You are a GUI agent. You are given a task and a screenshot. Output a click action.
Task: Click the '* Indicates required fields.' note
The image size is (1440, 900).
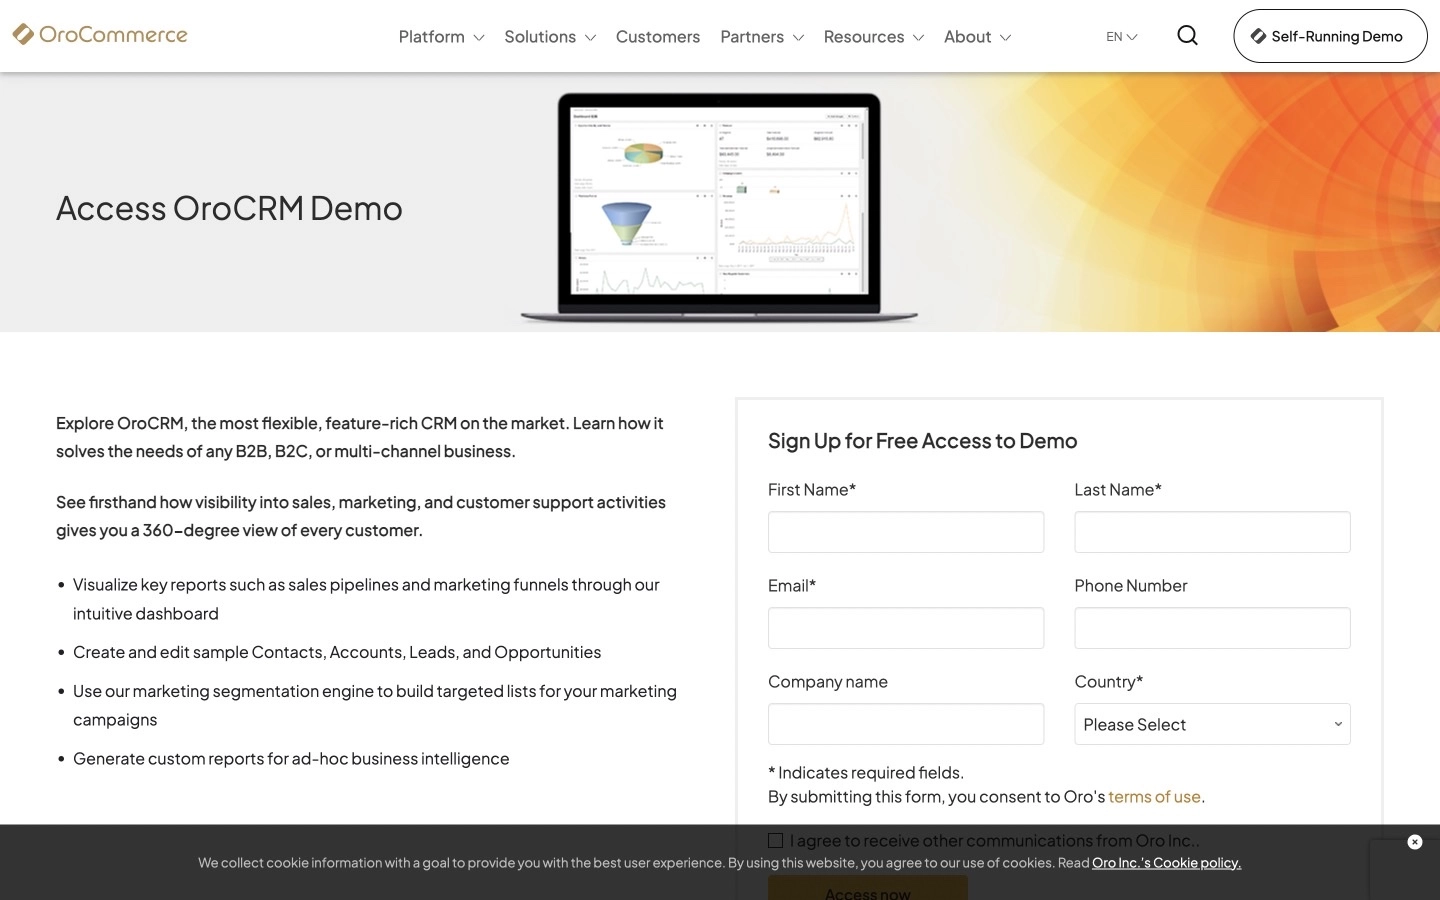(866, 773)
